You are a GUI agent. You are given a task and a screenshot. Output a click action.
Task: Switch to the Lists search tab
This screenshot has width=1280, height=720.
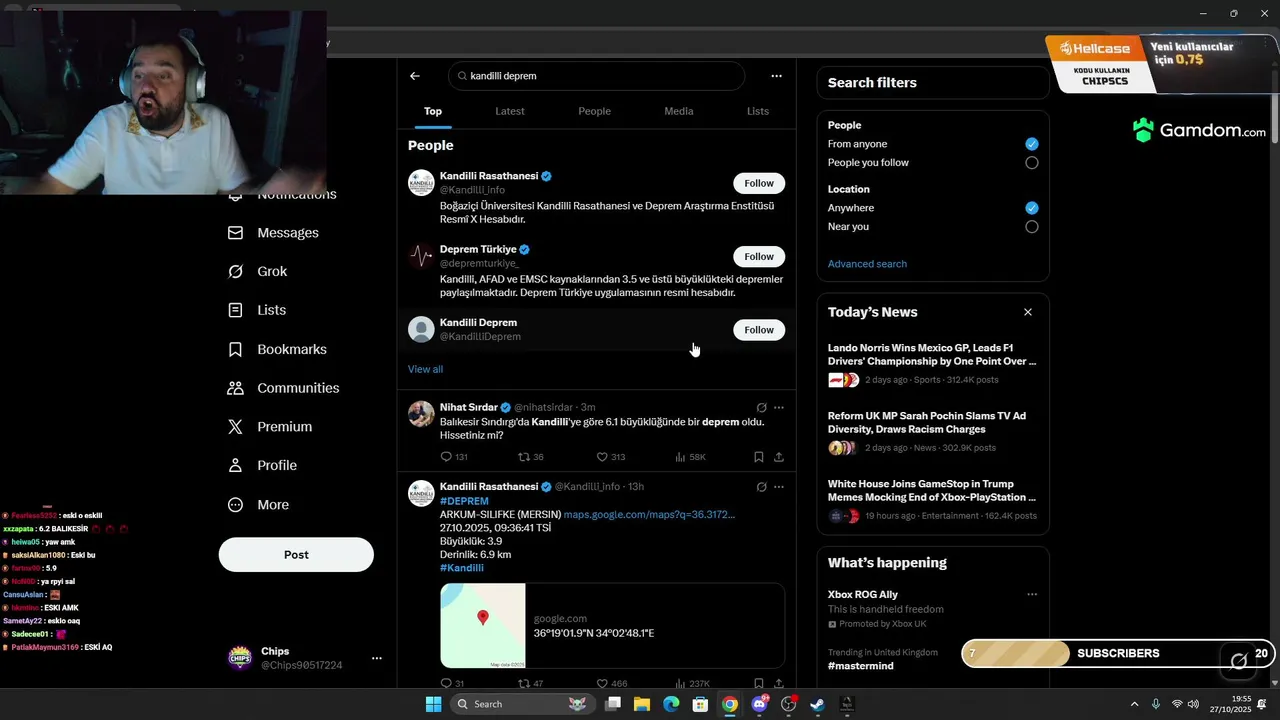pos(758,111)
